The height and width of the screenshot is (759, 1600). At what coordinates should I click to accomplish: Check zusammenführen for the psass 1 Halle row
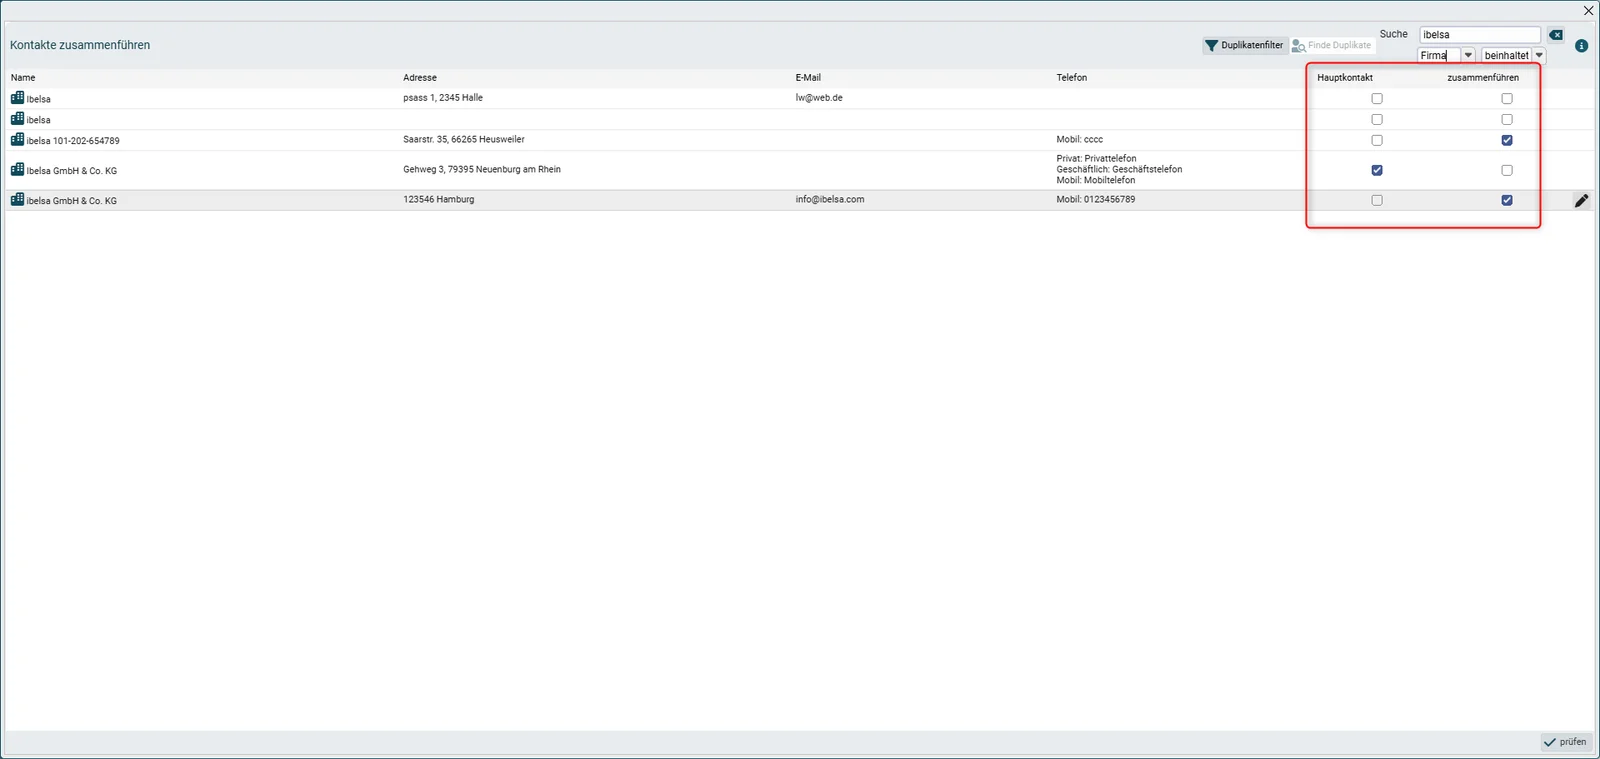pyautogui.click(x=1507, y=99)
